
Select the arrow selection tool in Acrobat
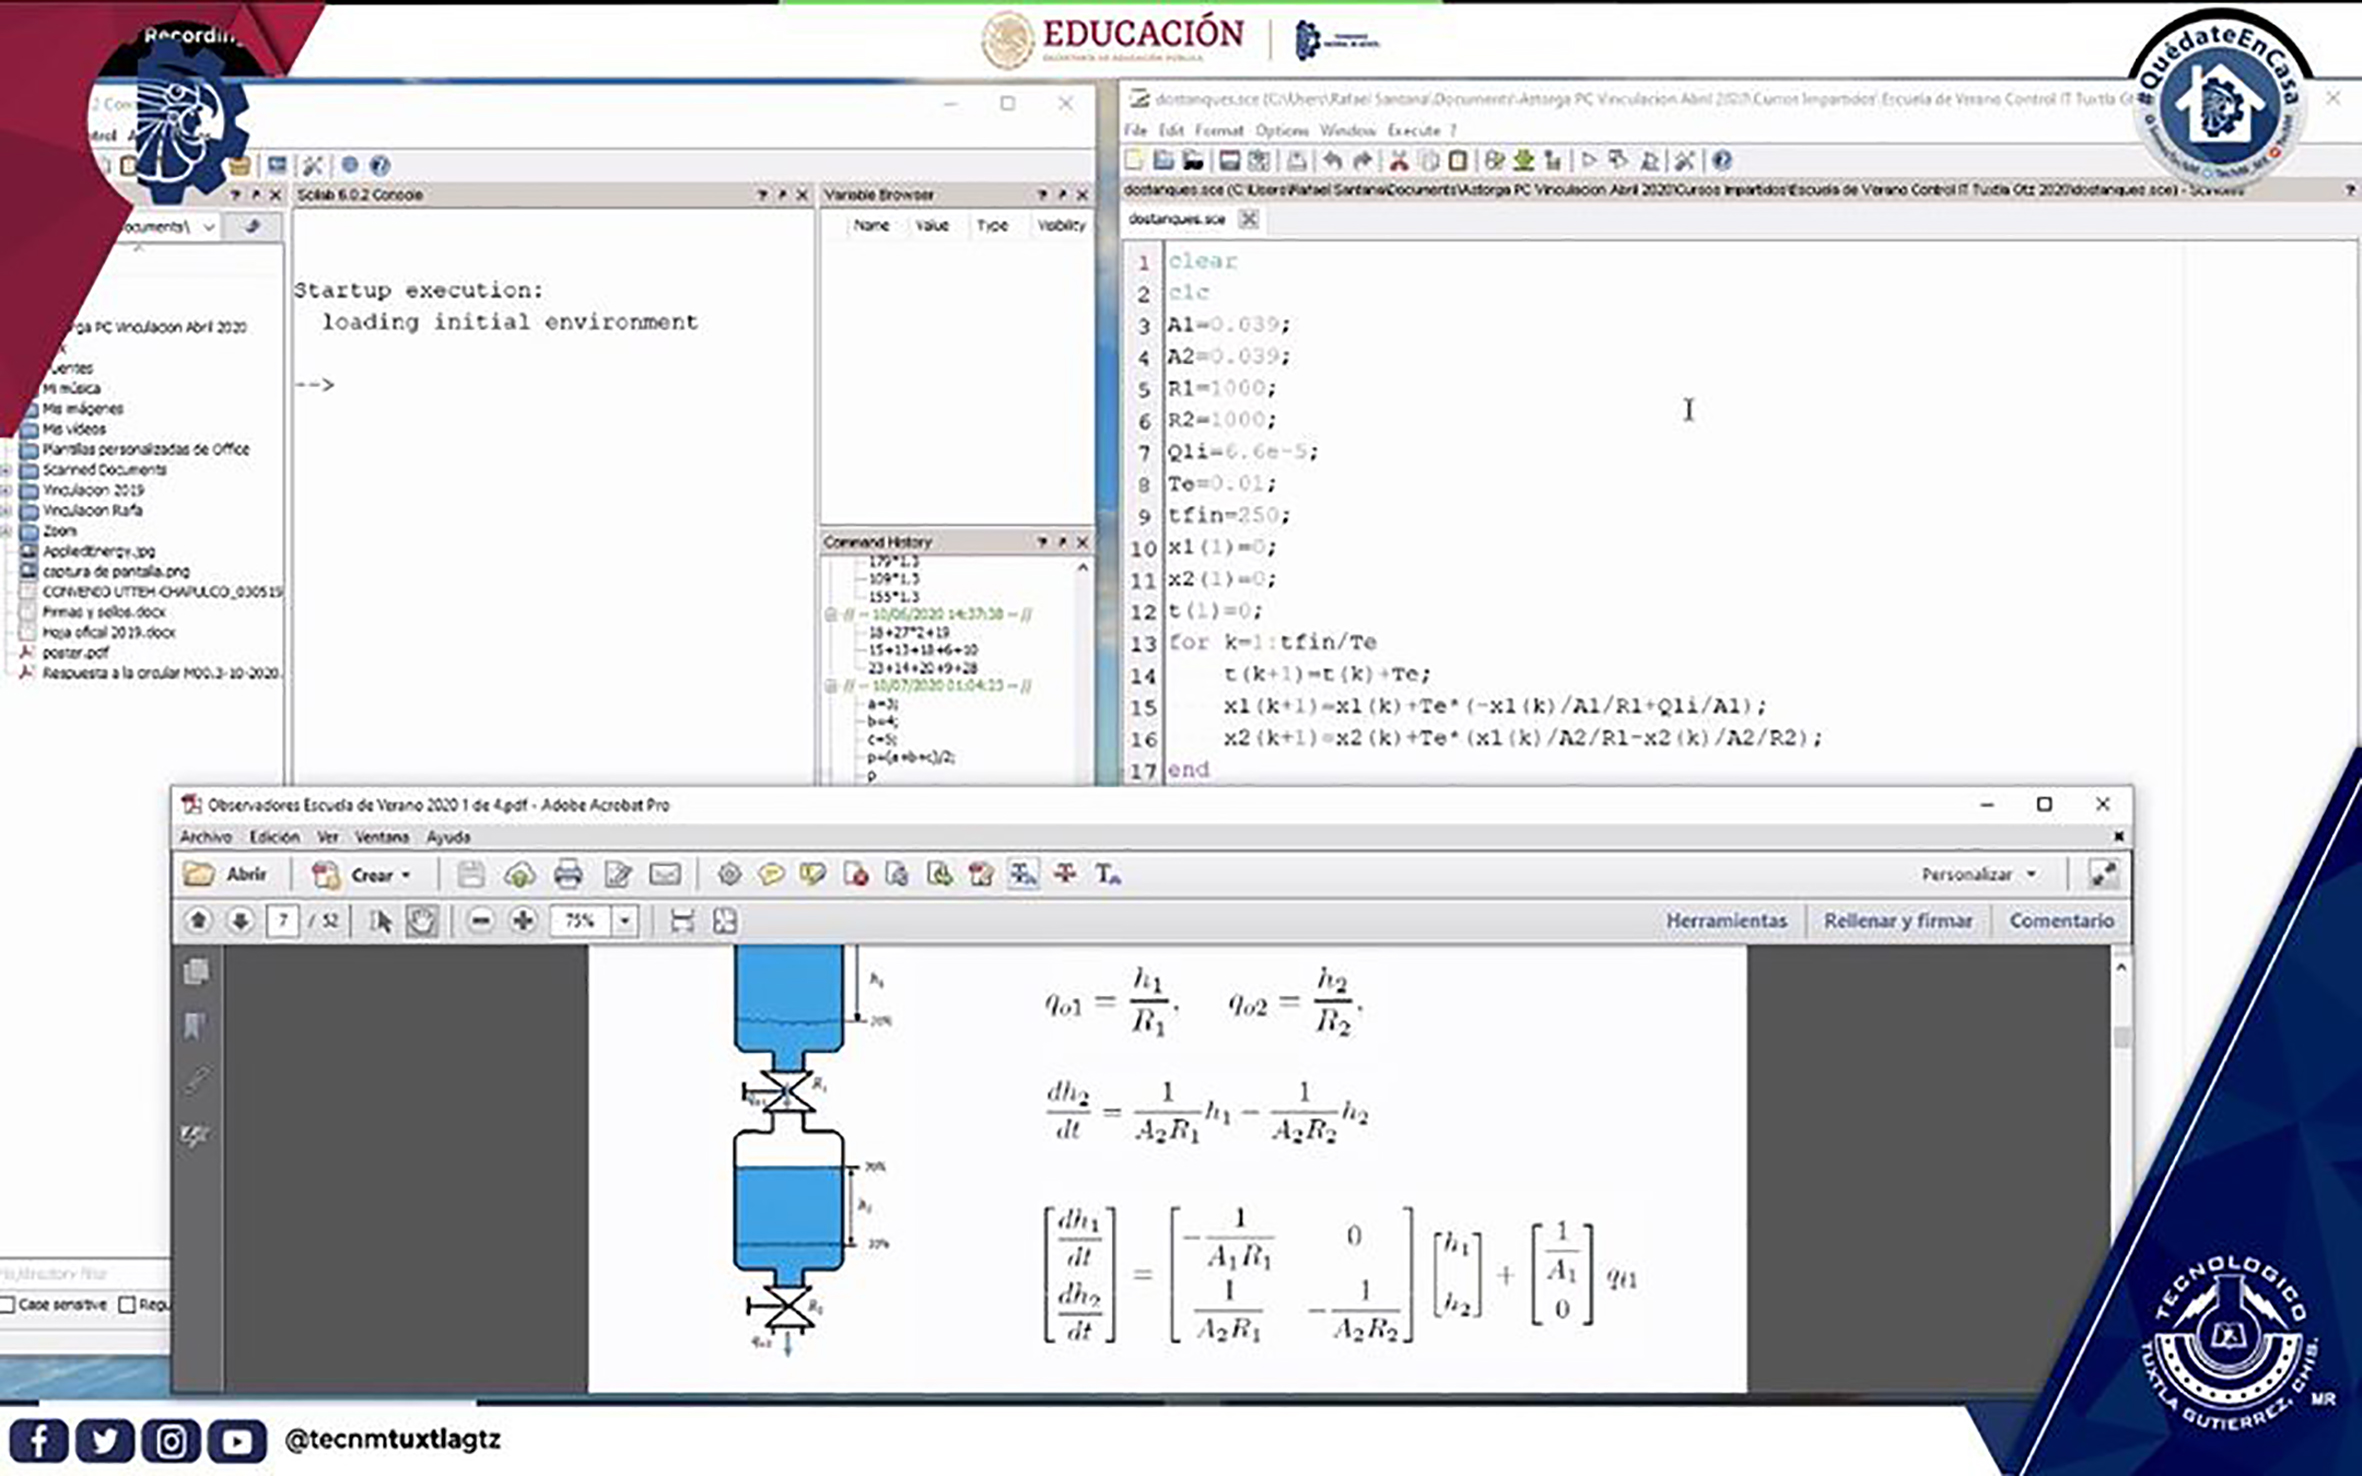tap(380, 921)
